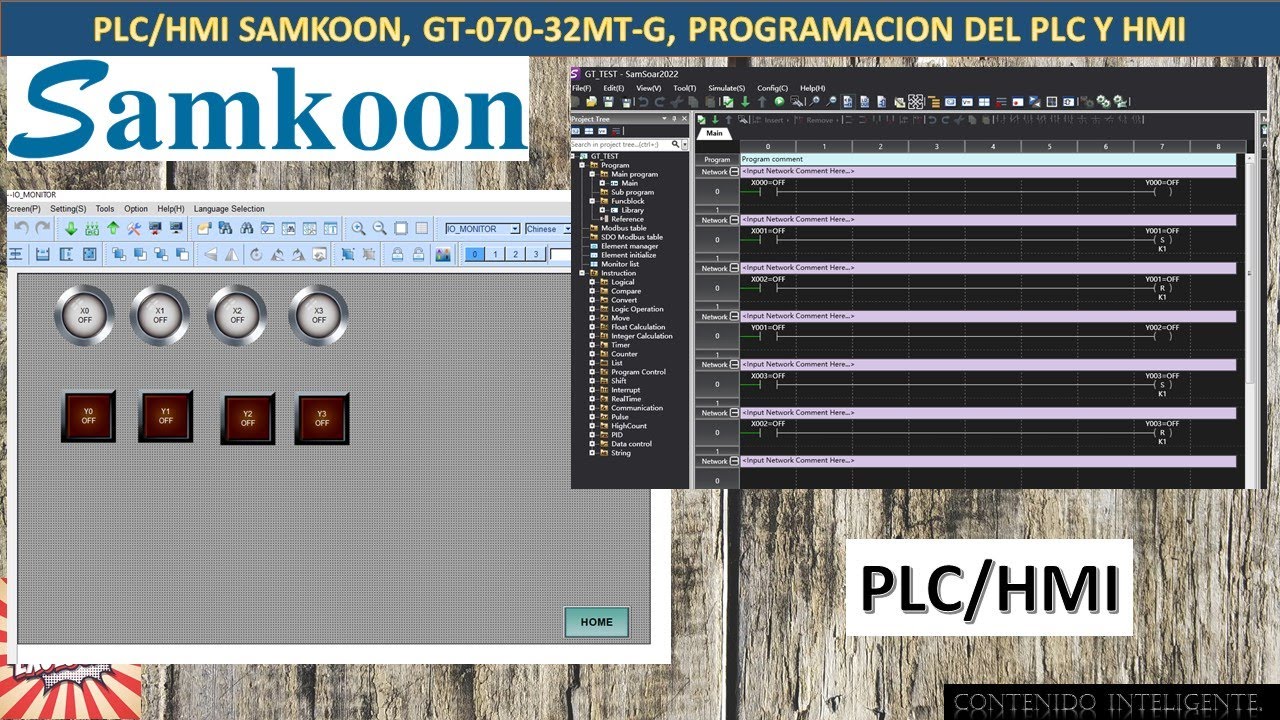Image resolution: width=1280 pixels, height=720 pixels.
Task: Pin the Project Tree panel
Action: 674,119
